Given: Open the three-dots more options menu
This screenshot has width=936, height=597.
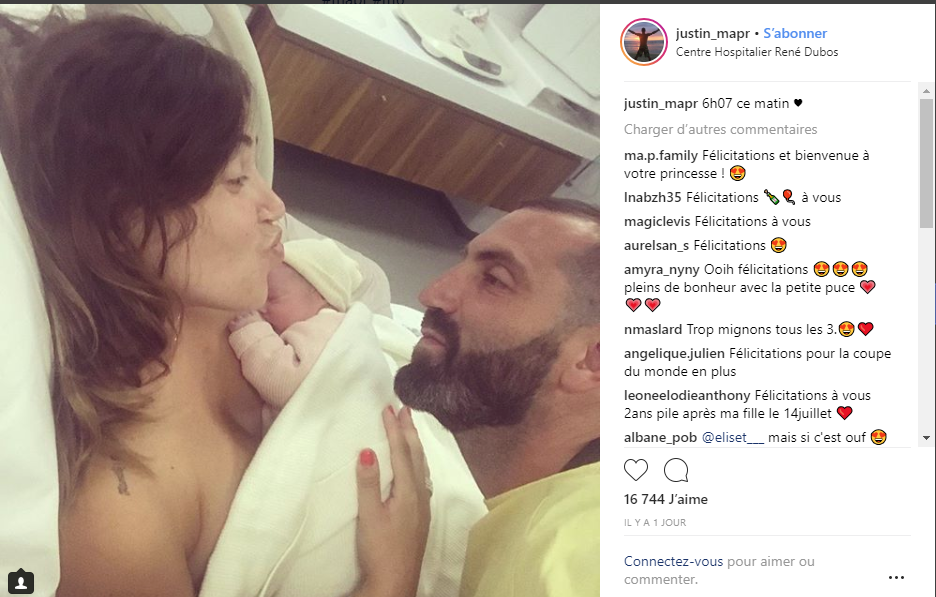Looking at the screenshot, I should (x=896, y=577).
